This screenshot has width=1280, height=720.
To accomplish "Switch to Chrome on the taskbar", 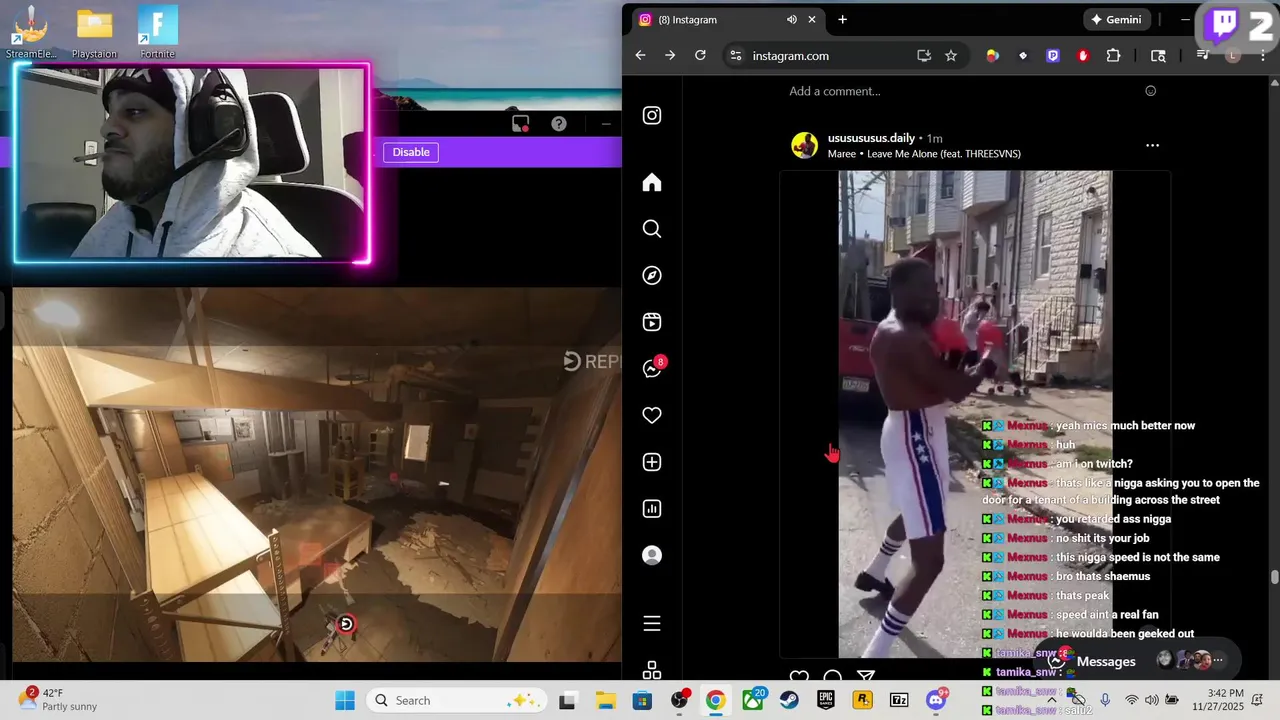I will click(715, 700).
